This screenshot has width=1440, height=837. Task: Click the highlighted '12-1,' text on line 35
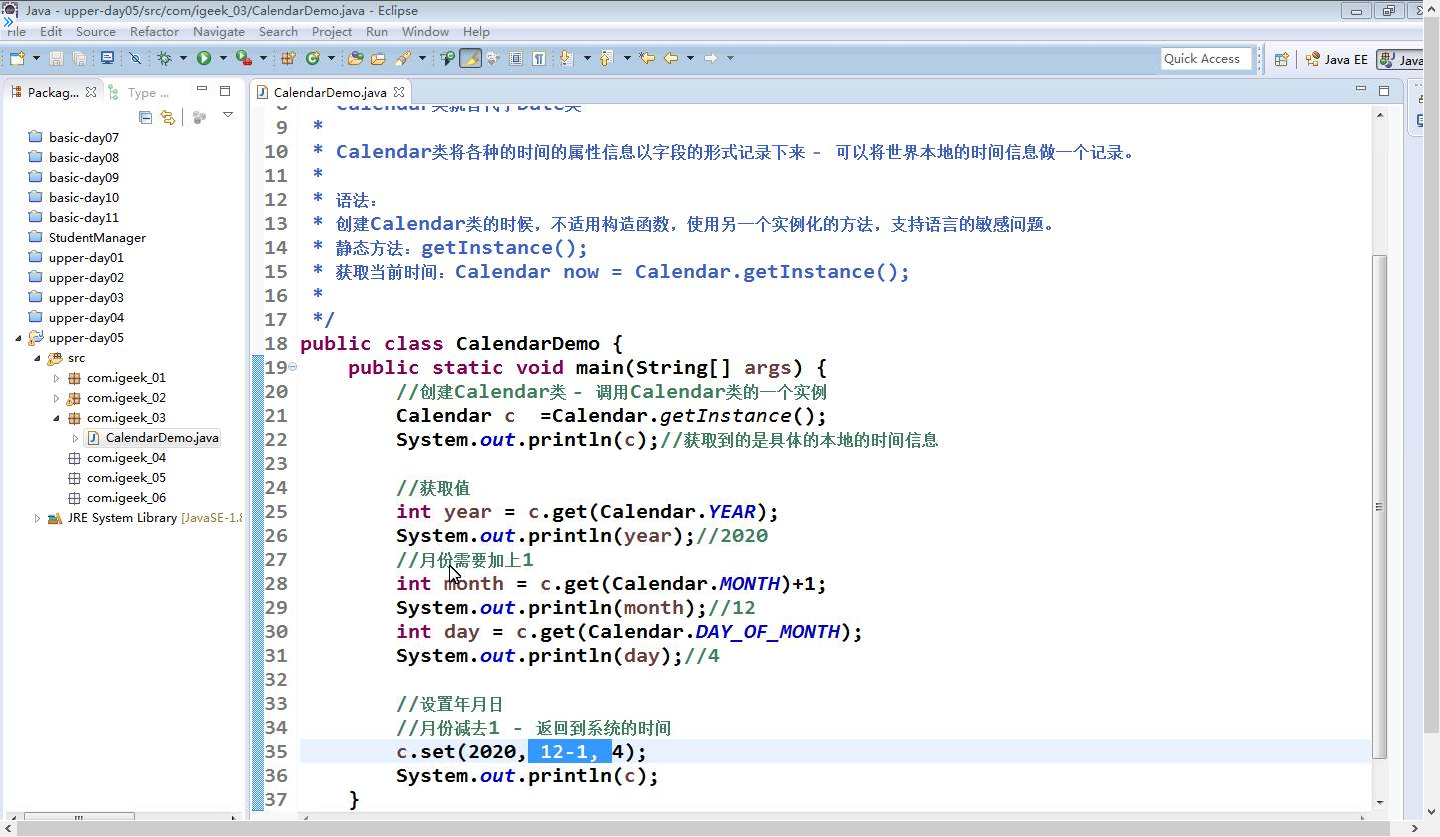(x=570, y=751)
